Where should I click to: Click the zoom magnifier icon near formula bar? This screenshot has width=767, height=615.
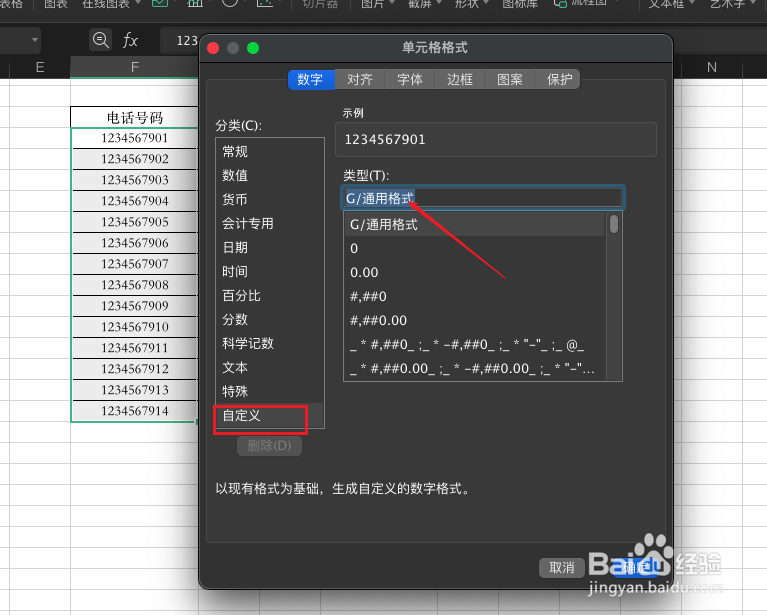pyautogui.click(x=100, y=40)
